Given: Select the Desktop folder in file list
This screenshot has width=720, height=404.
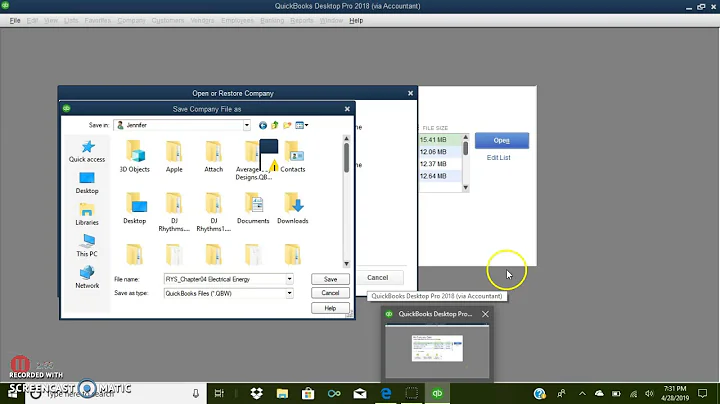Looking at the screenshot, I should pos(135,208).
